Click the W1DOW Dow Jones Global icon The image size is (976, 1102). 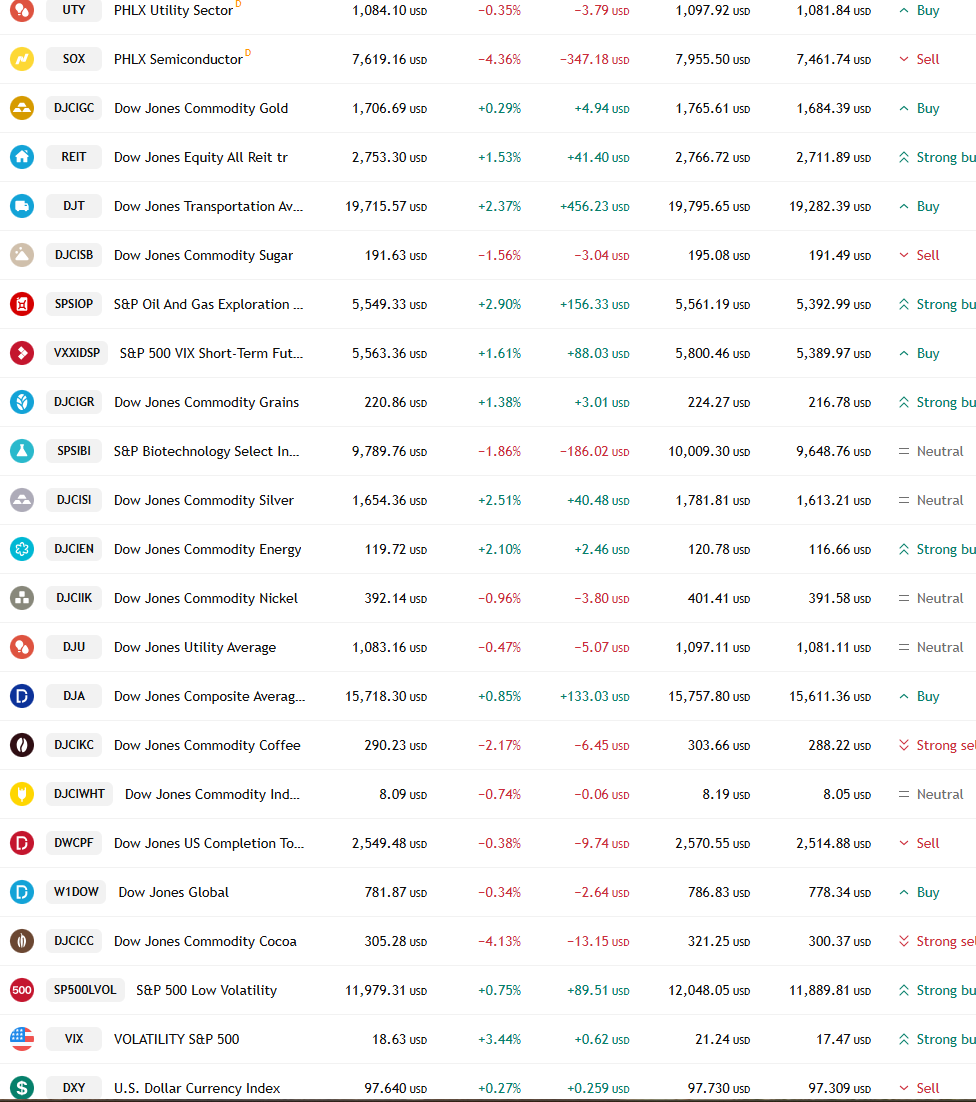tap(22, 892)
